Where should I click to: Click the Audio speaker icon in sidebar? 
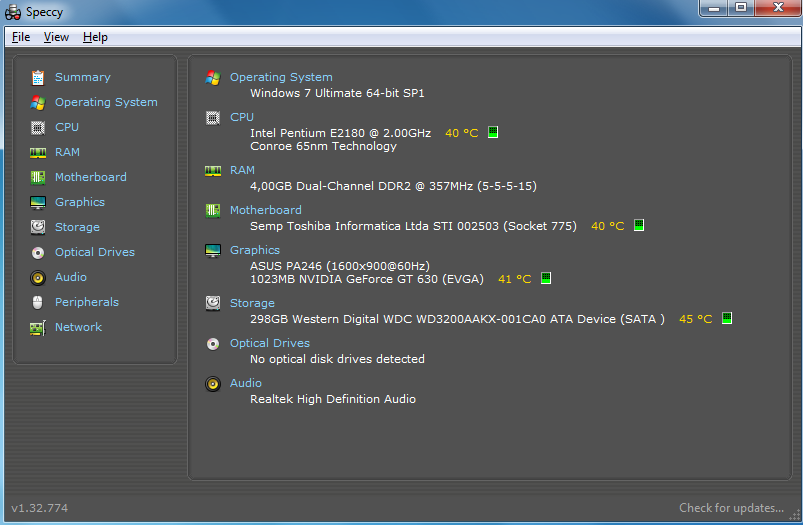click(38, 277)
